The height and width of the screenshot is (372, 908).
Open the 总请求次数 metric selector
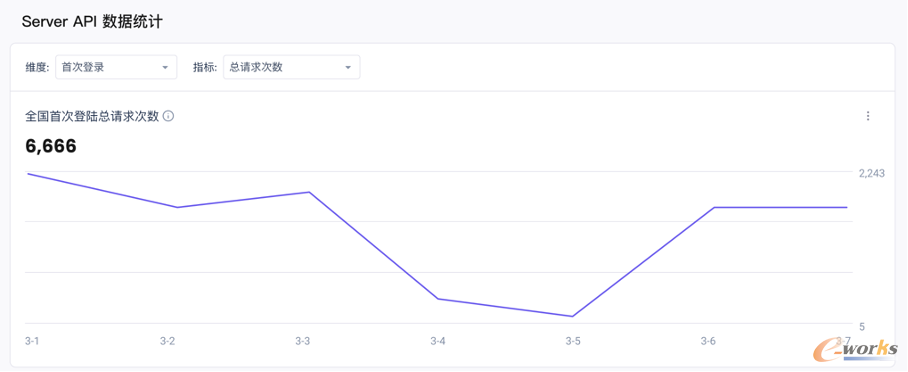pyautogui.click(x=291, y=67)
